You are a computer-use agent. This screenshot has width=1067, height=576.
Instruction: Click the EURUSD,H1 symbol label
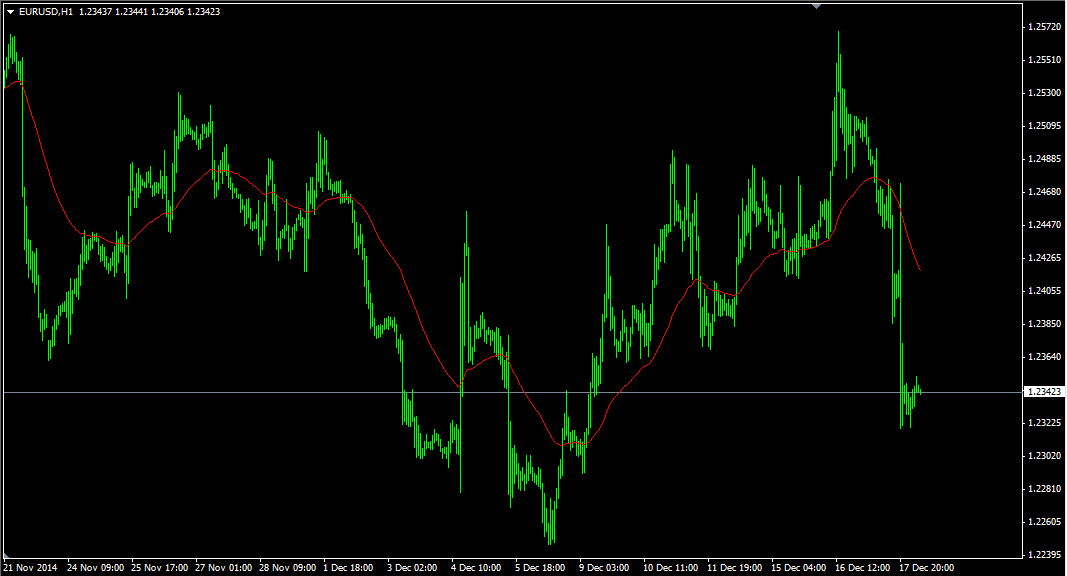46,12
